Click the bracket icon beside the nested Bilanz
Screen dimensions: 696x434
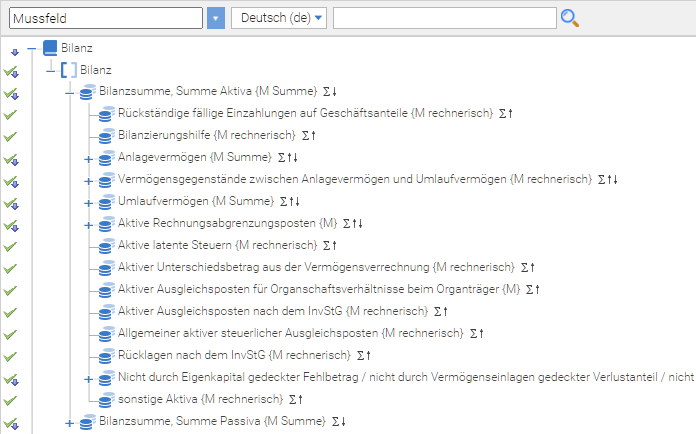coord(69,70)
